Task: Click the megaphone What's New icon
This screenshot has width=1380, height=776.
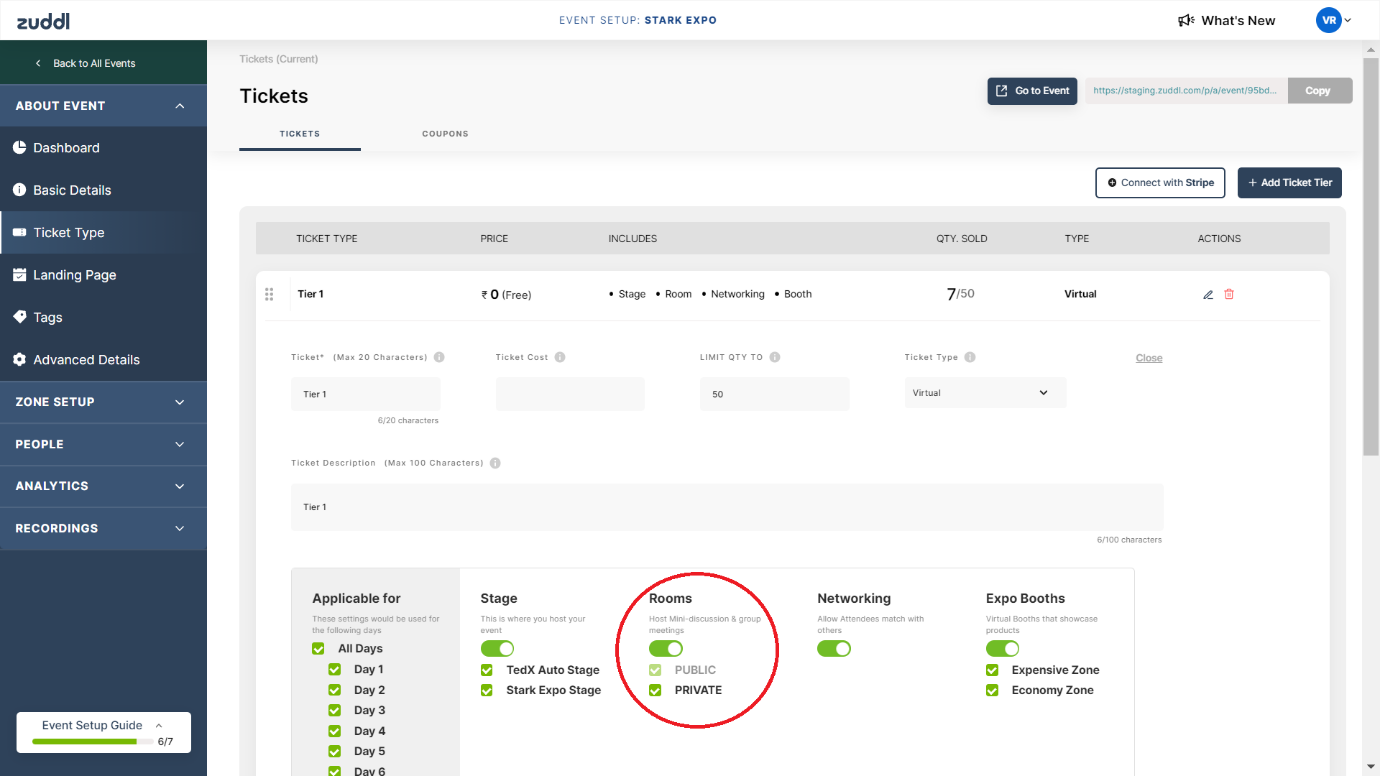Action: pos(1186,20)
